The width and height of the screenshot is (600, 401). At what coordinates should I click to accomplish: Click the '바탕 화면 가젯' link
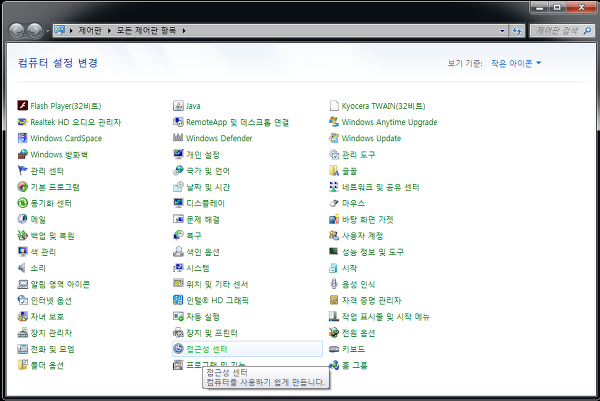tap(368, 219)
